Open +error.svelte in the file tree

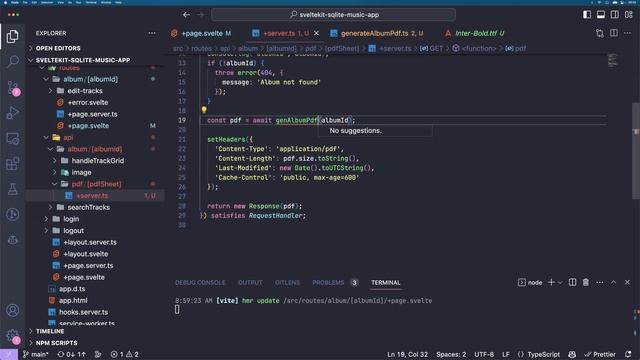88,102
